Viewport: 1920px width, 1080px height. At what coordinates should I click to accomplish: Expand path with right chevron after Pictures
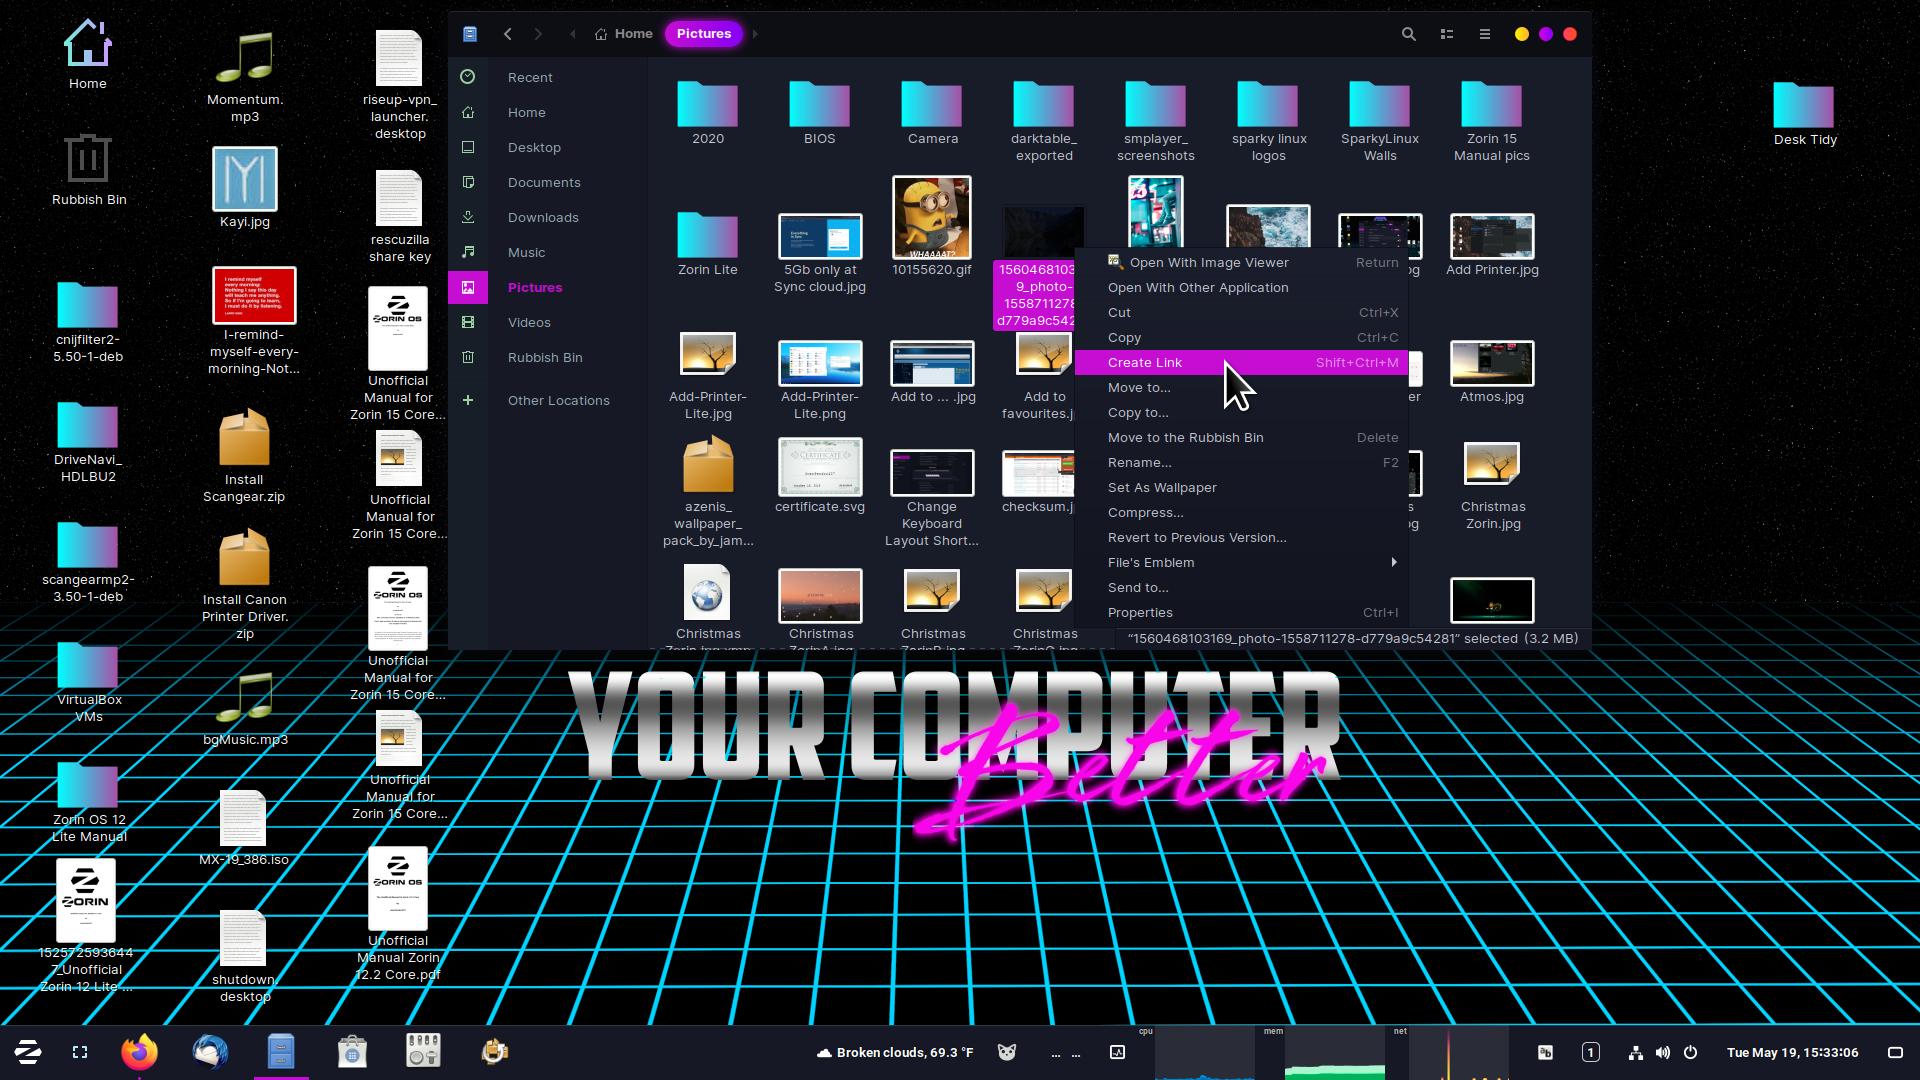[755, 34]
